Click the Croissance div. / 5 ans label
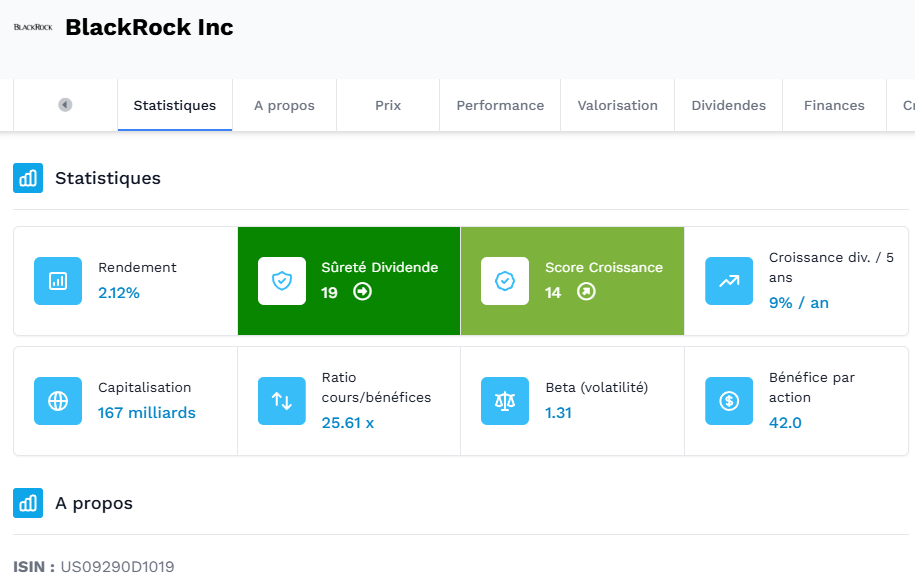 click(831, 267)
